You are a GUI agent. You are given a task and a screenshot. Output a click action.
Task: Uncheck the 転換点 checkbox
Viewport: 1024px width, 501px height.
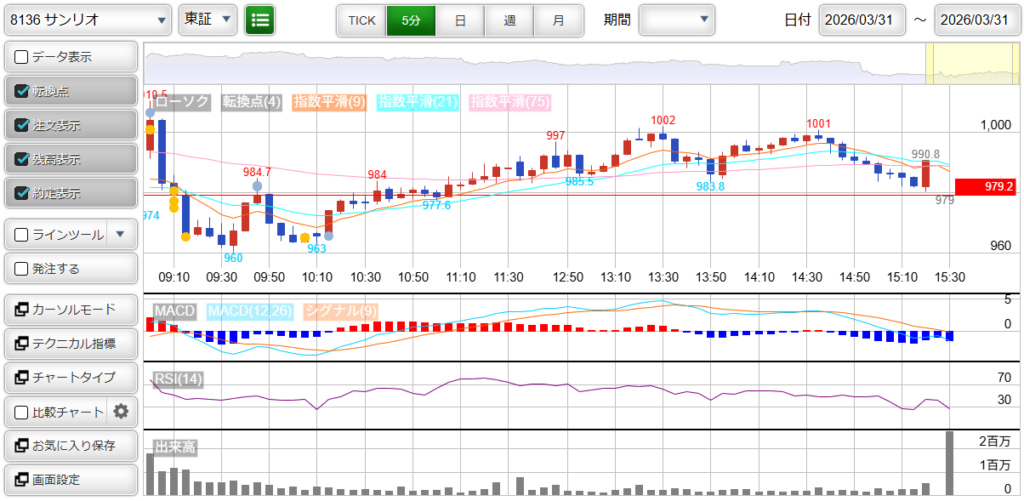(21, 91)
